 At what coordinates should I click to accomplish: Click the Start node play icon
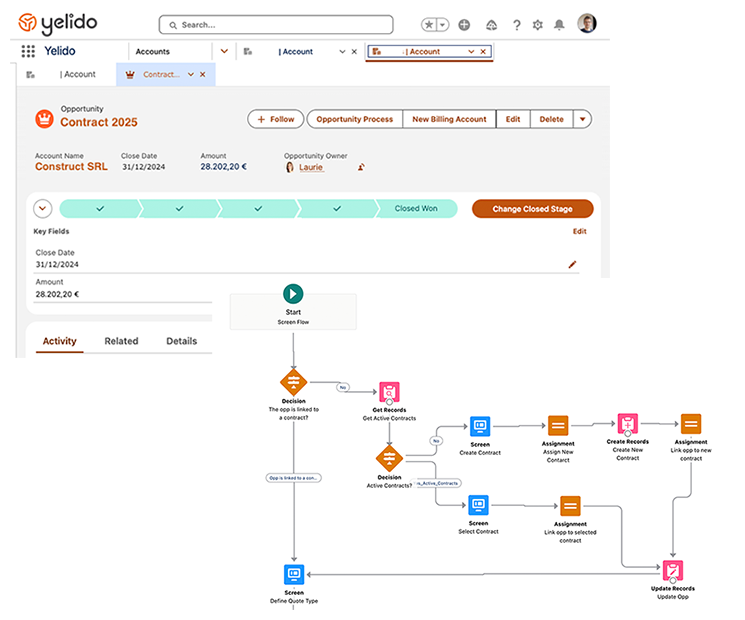tap(293, 293)
